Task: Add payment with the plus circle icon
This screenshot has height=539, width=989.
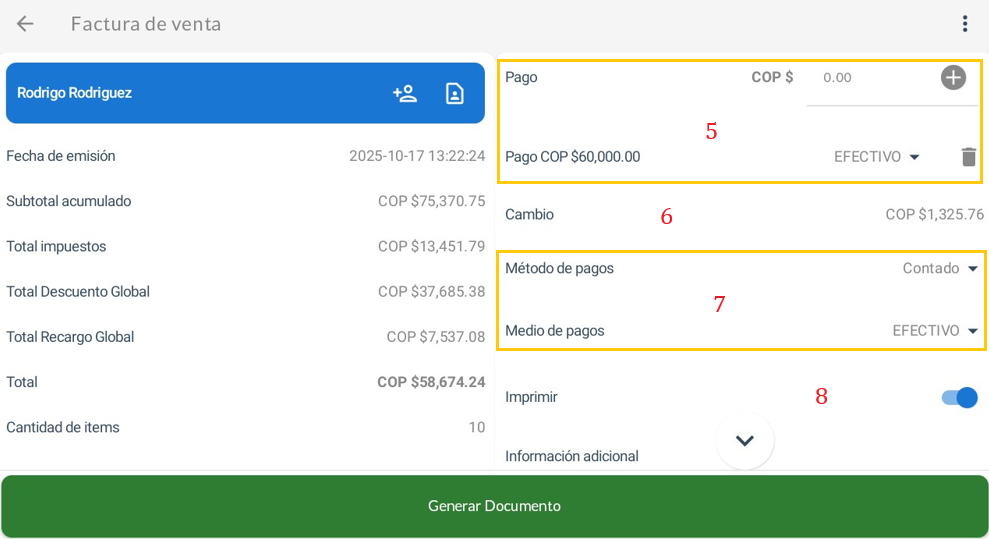Action: point(953,77)
